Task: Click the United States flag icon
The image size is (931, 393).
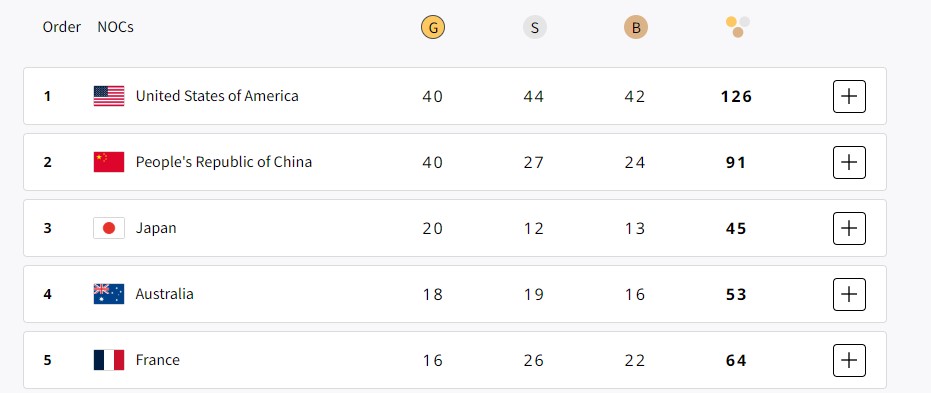Action: pyautogui.click(x=109, y=96)
